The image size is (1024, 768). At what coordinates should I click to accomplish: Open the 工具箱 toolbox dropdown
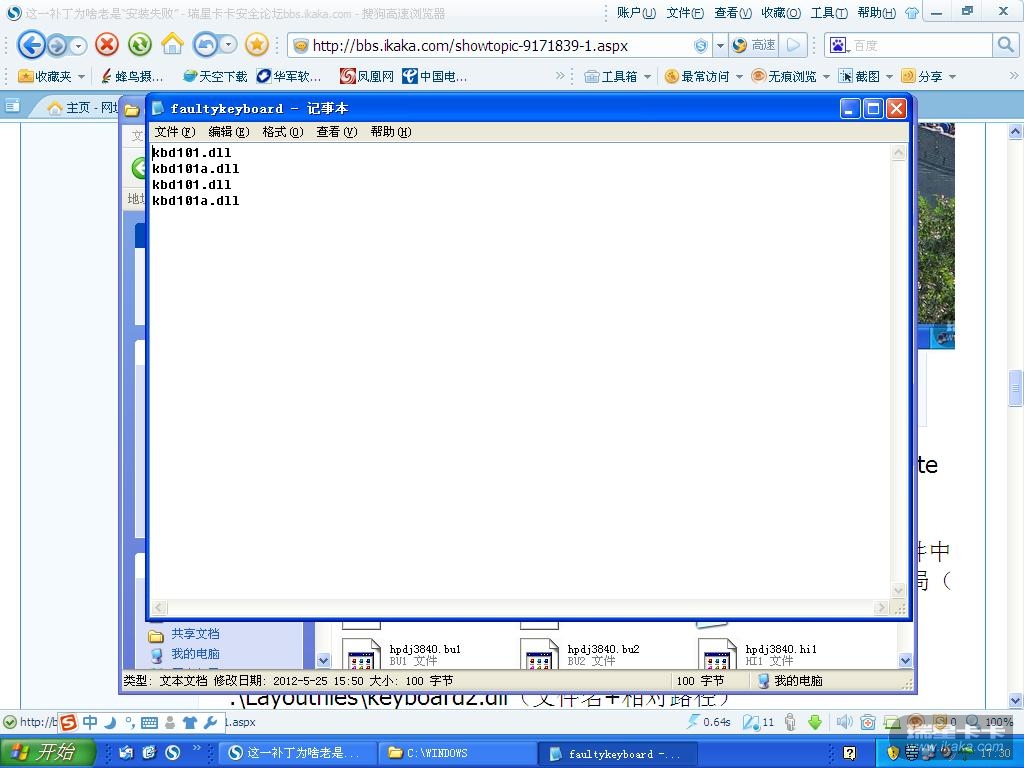647,76
